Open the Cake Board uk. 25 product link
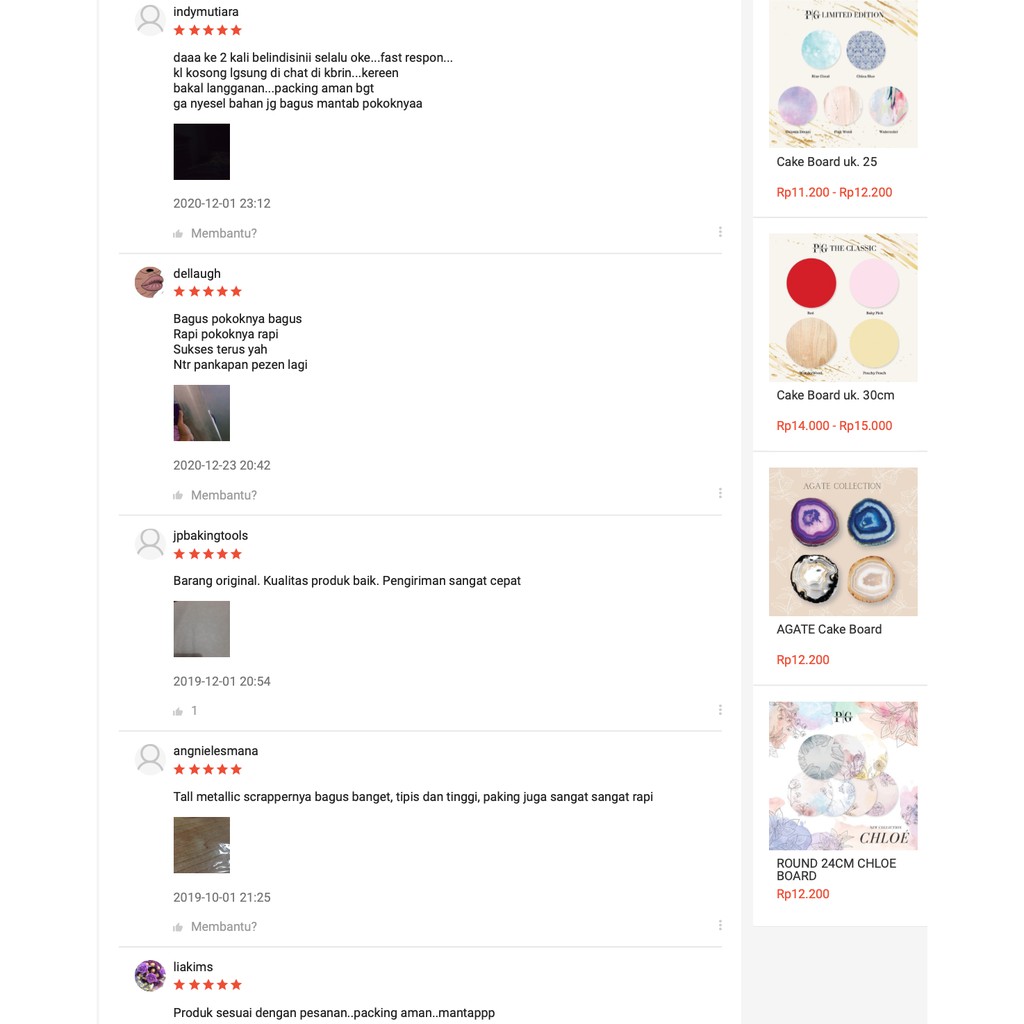The height and width of the screenshot is (1024, 1024). pyautogui.click(x=826, y=162)
